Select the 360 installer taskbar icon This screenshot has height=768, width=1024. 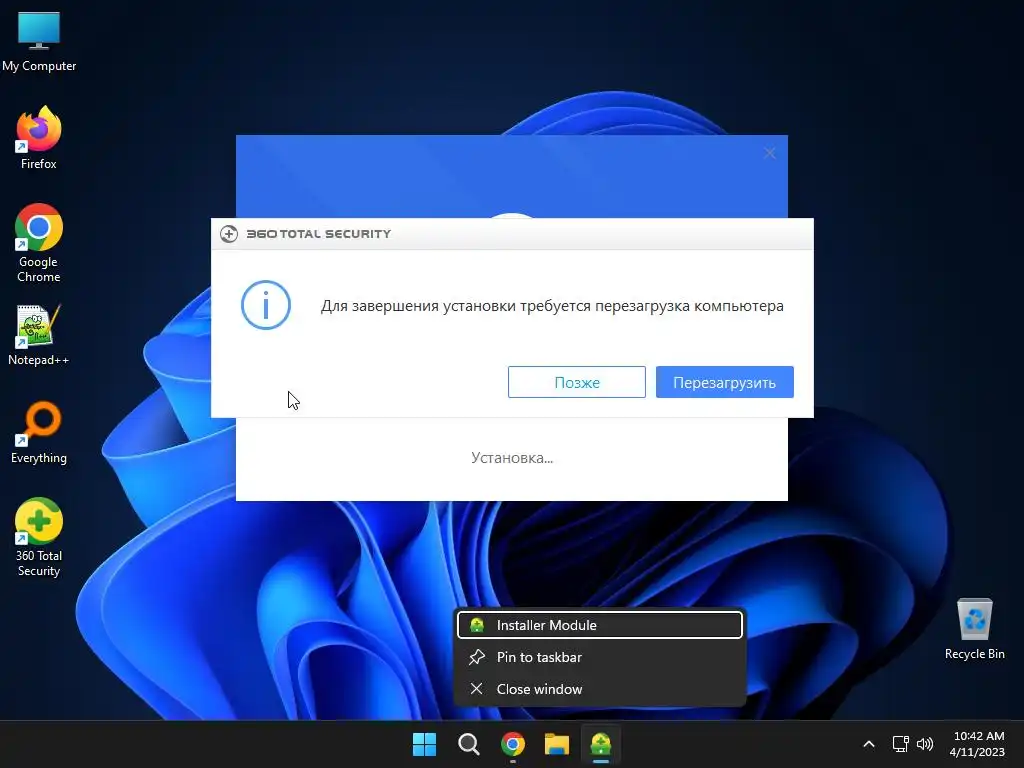601,744
